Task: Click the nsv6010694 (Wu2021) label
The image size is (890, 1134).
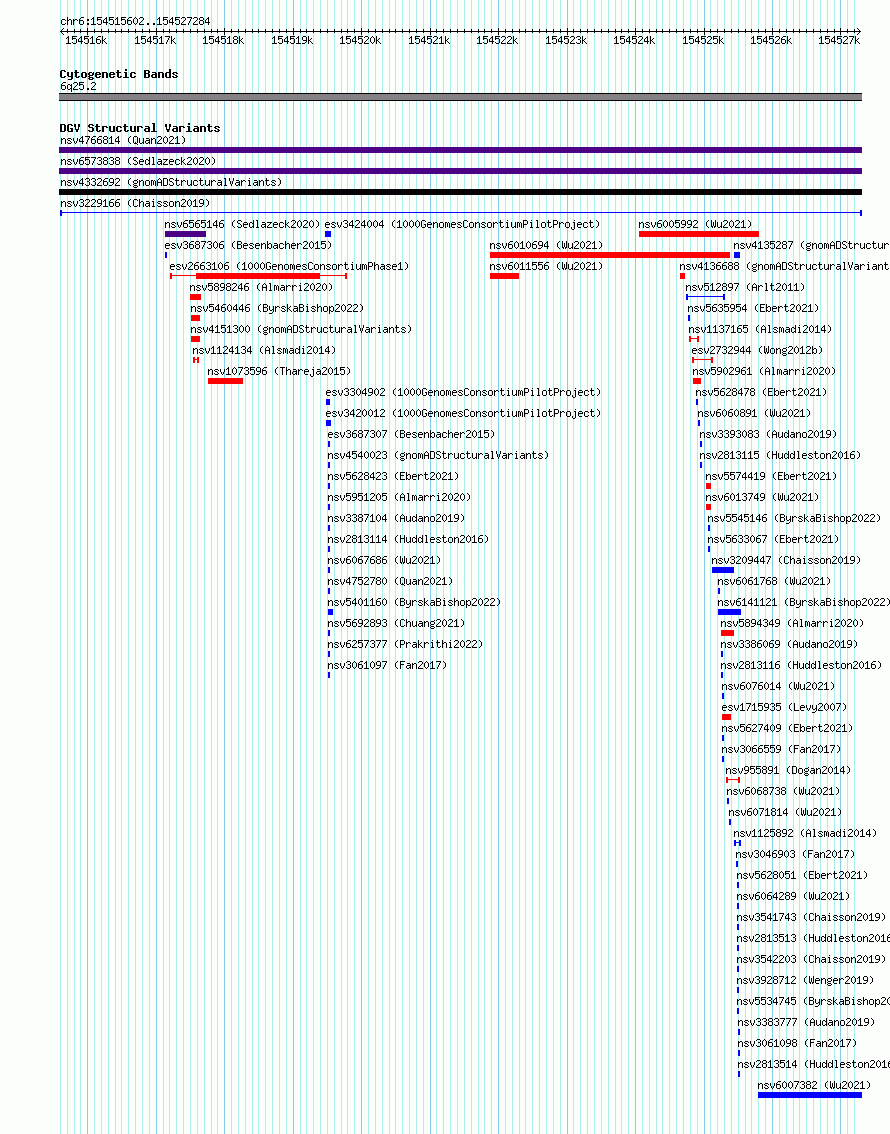Action: click(546, 245)
